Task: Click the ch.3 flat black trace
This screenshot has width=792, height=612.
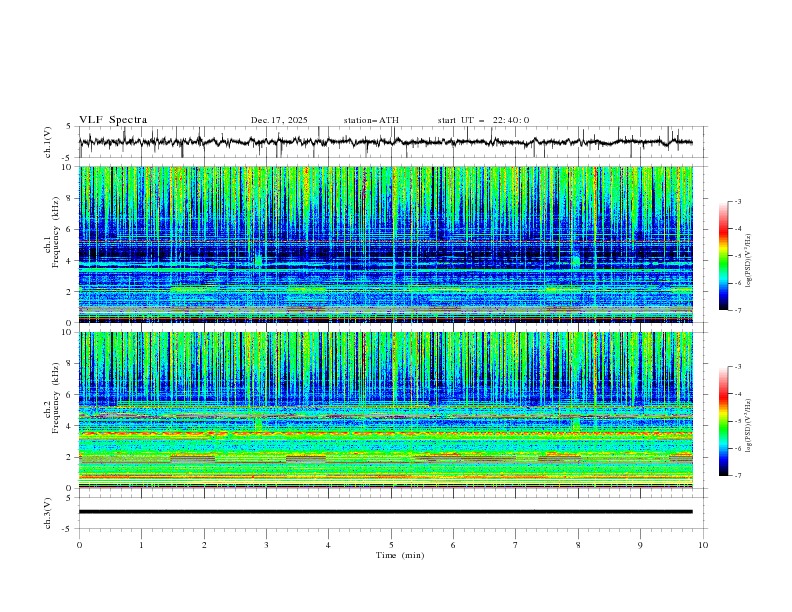Action: 385,512
